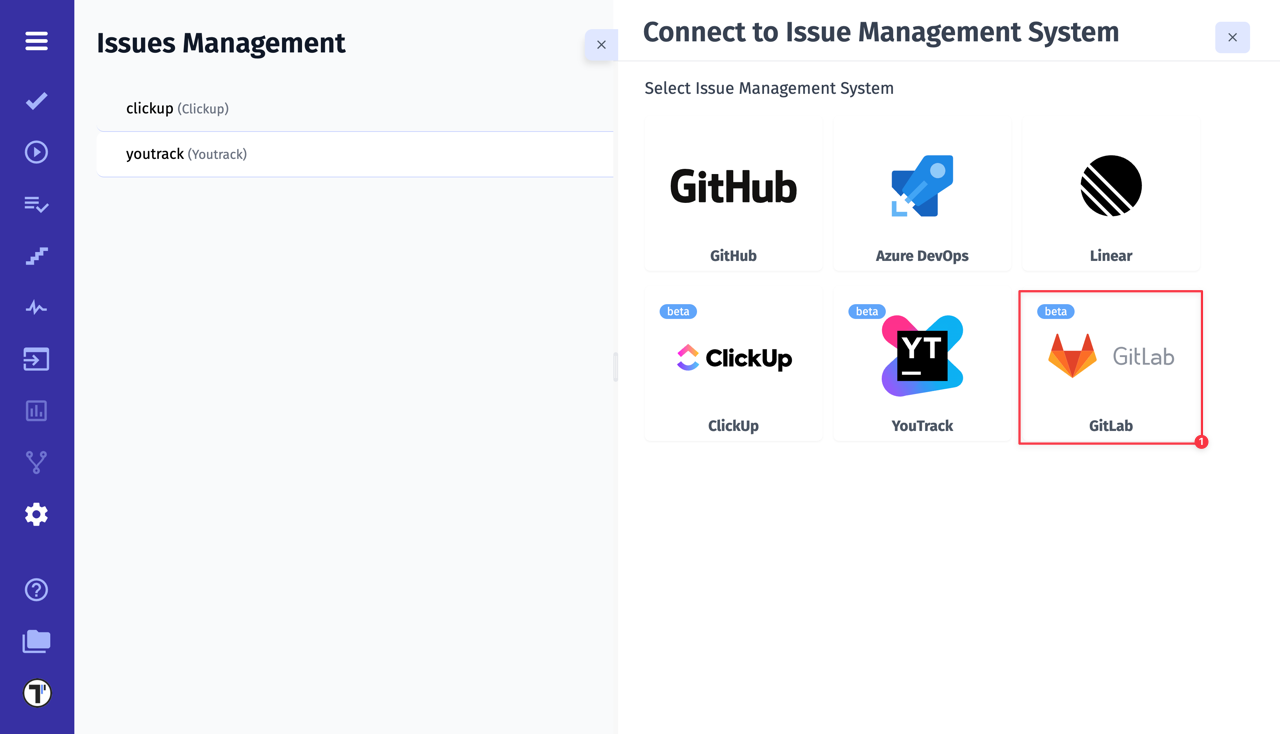
Task: Open the Runs play icon in sidebar
Action: click(36, 152)
